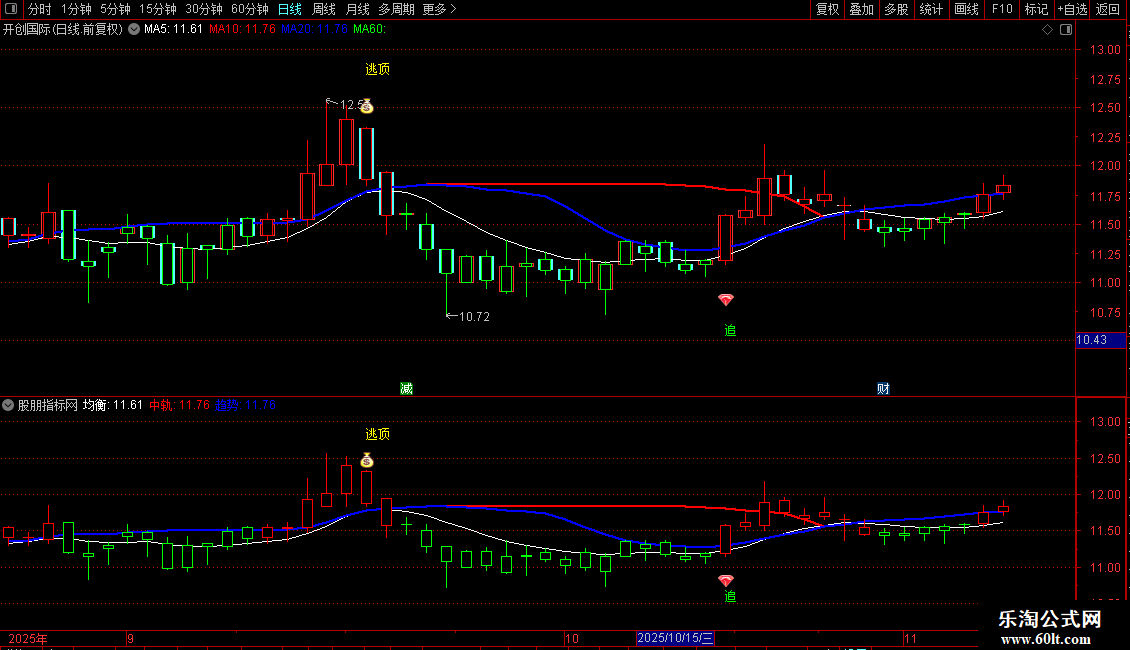
Task: Click the blue MA20: 11.76 label
Action: coord(314,30)
